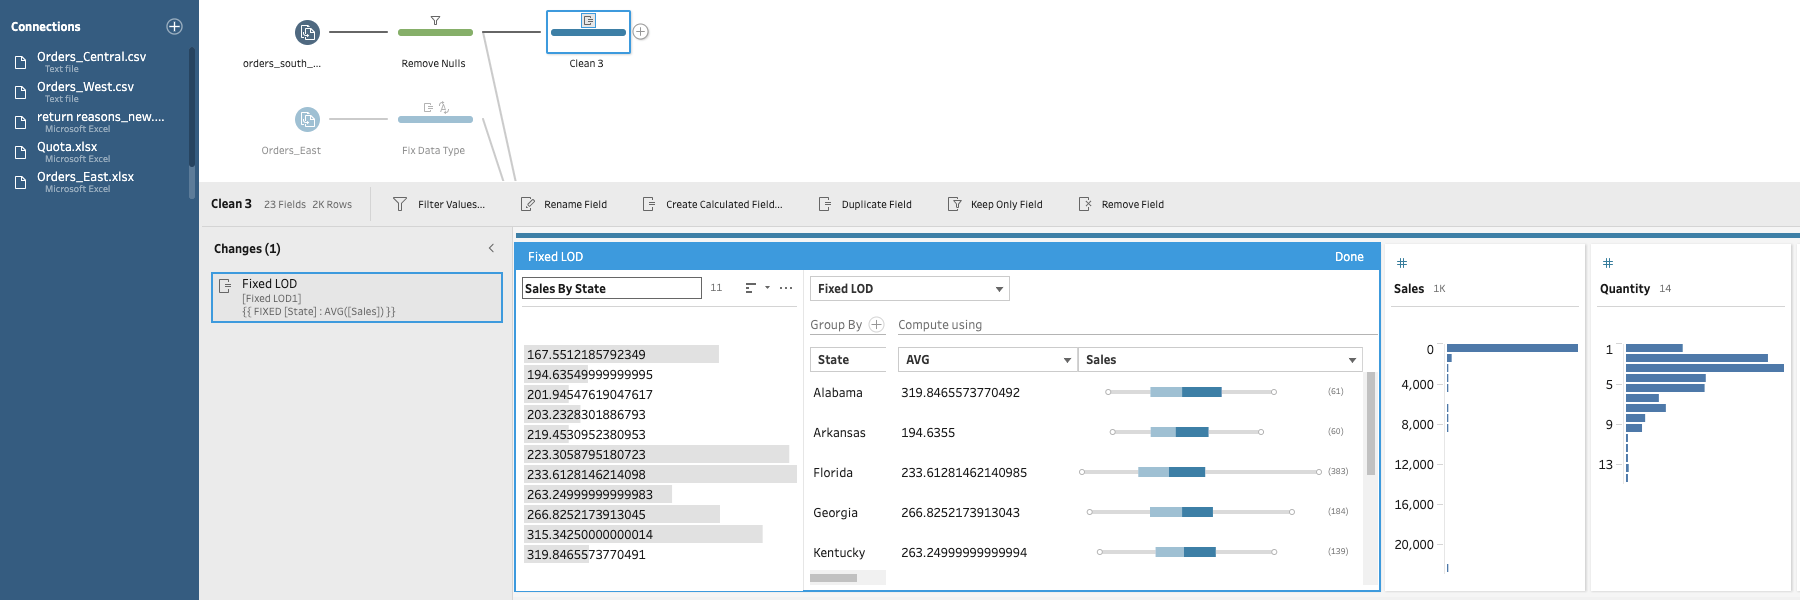
Task: Edit the Sales By State field name
Action: [612, 288]
